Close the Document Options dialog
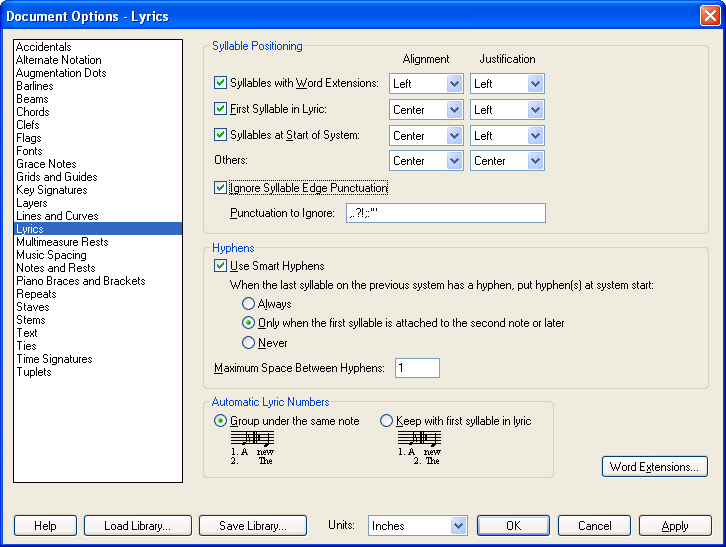 click(708, 15)
